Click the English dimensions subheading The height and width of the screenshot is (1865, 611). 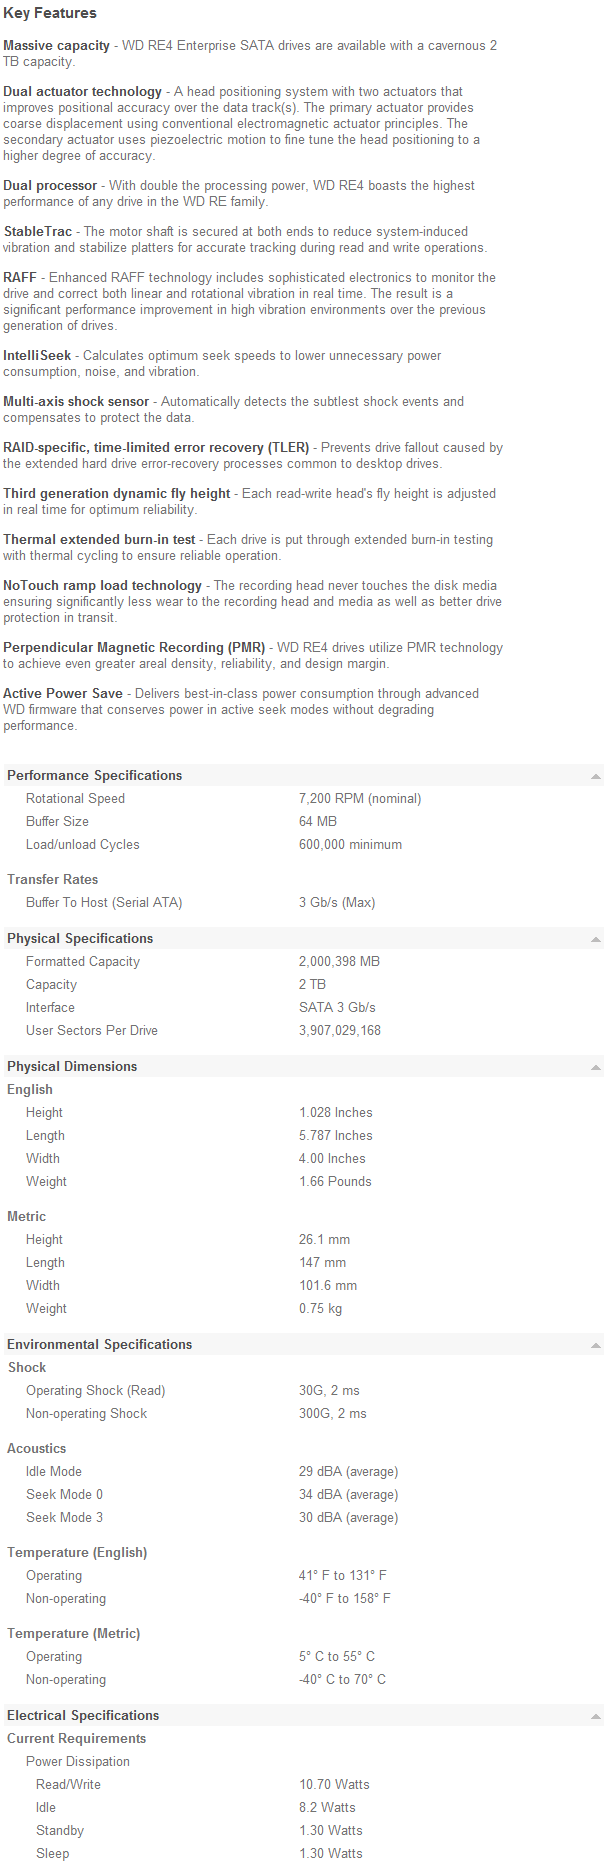pos(29,1089)
